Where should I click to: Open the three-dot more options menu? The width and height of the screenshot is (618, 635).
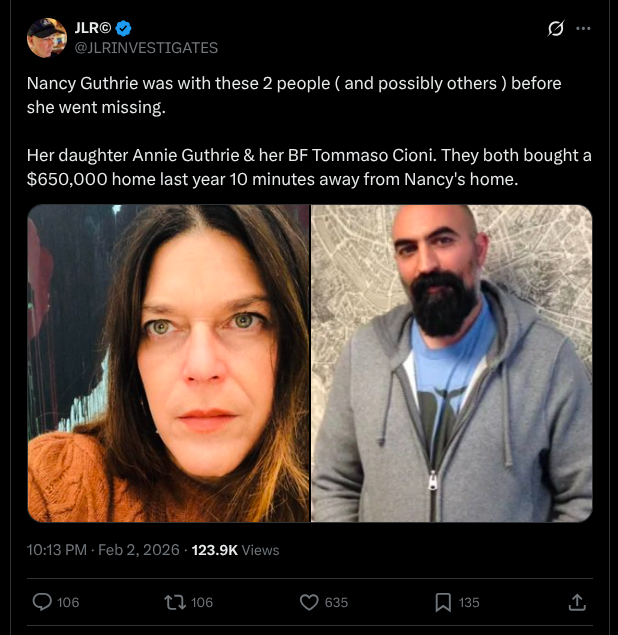click(x=583, y=28)
